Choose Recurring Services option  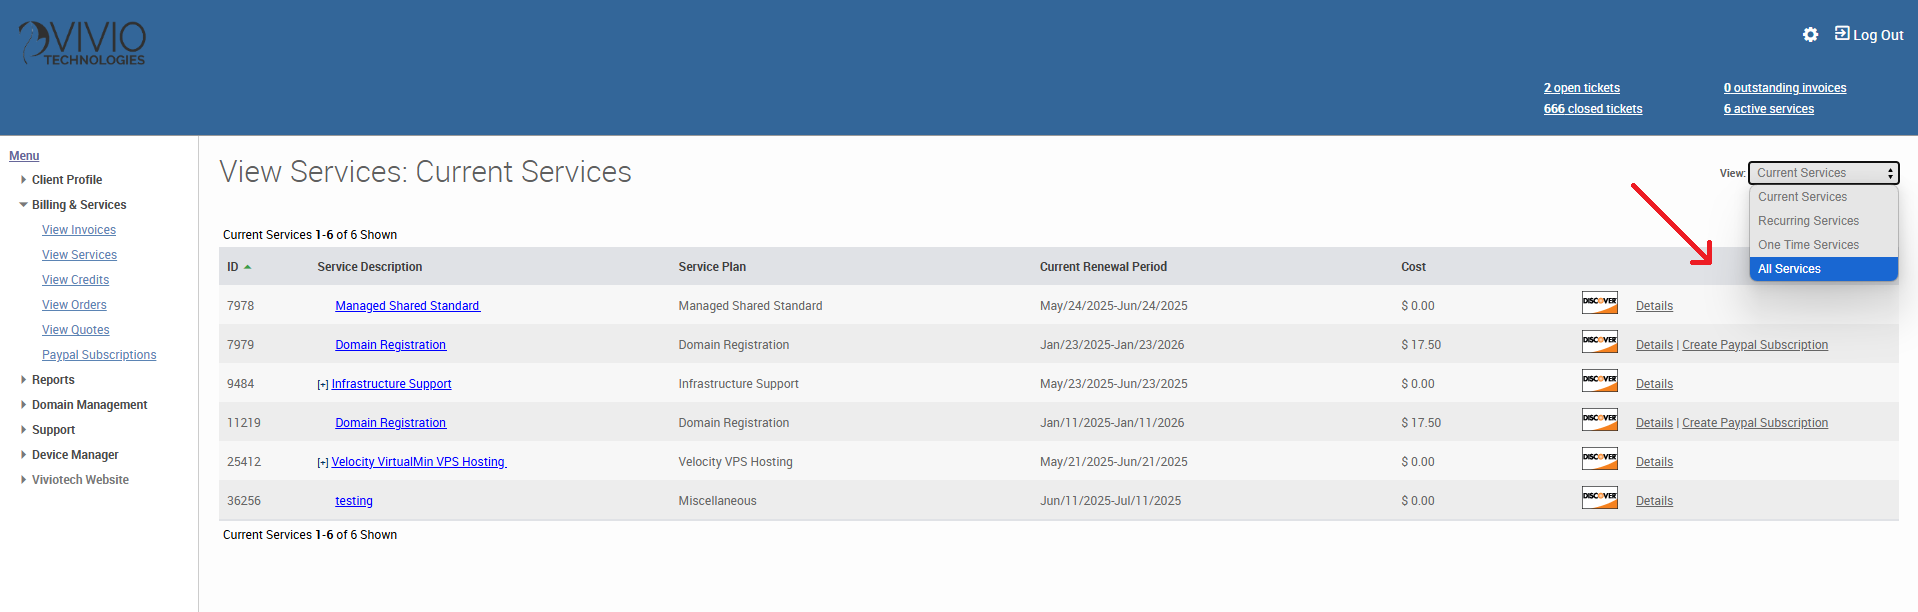pos(1808,221)
